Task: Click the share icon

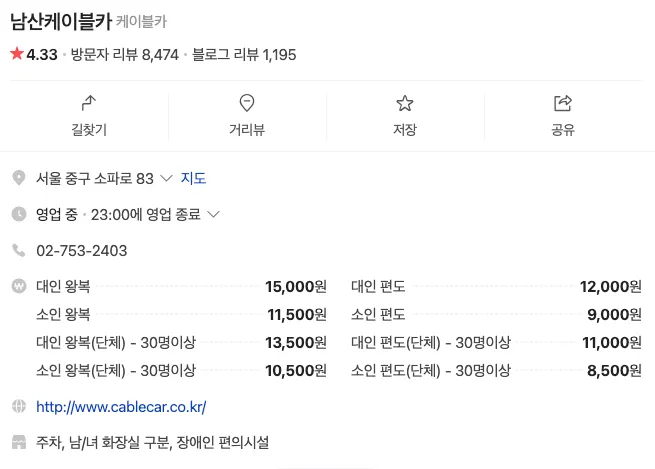Action: click(x=562, y=103)
